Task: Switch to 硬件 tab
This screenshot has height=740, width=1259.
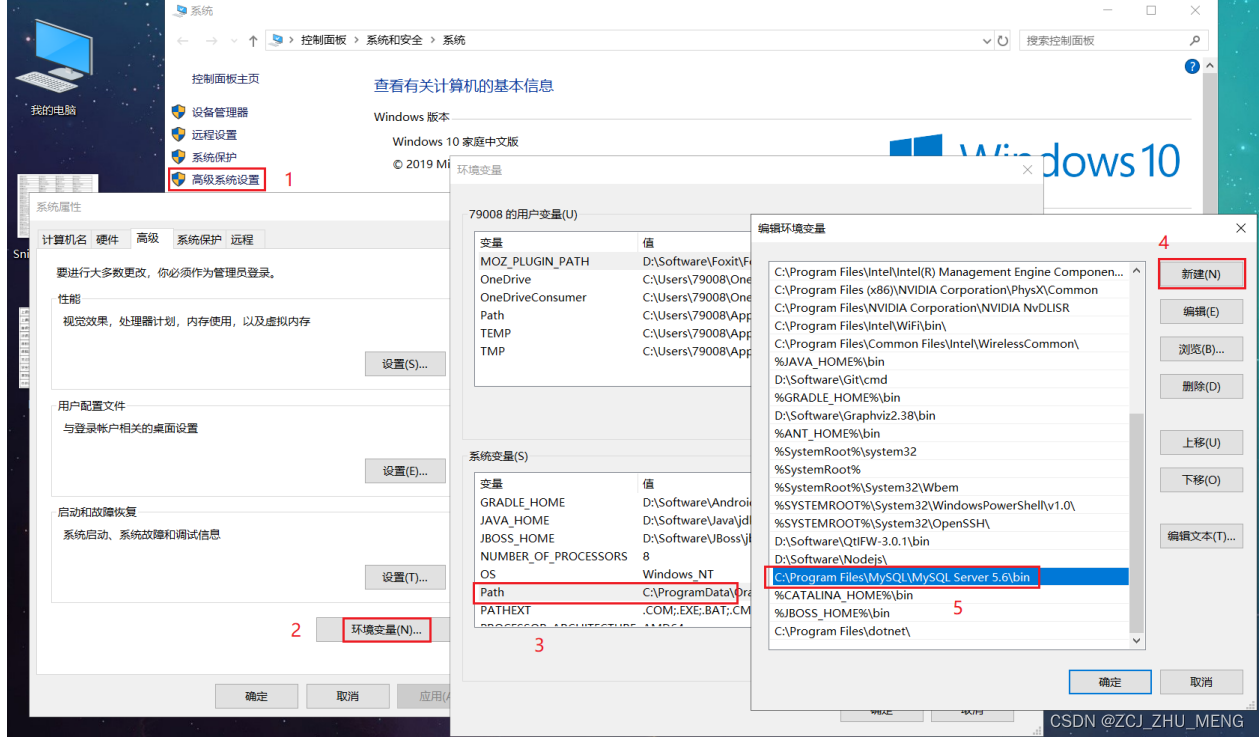Action: click(x=108, y=240)
